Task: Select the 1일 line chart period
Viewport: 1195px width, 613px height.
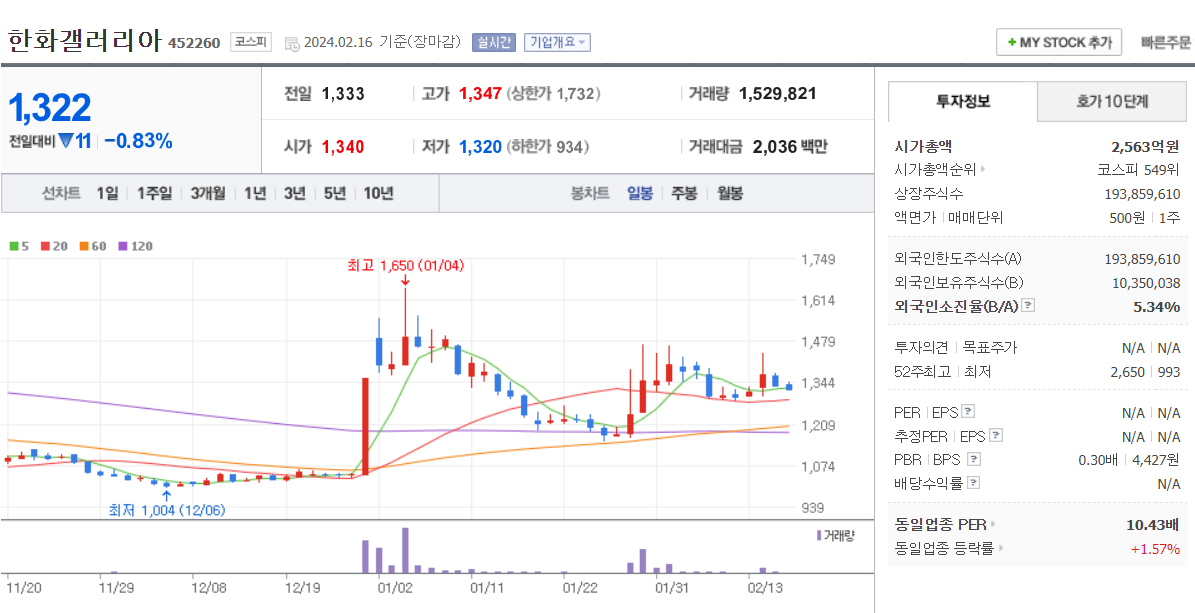Action: (107, 193)
